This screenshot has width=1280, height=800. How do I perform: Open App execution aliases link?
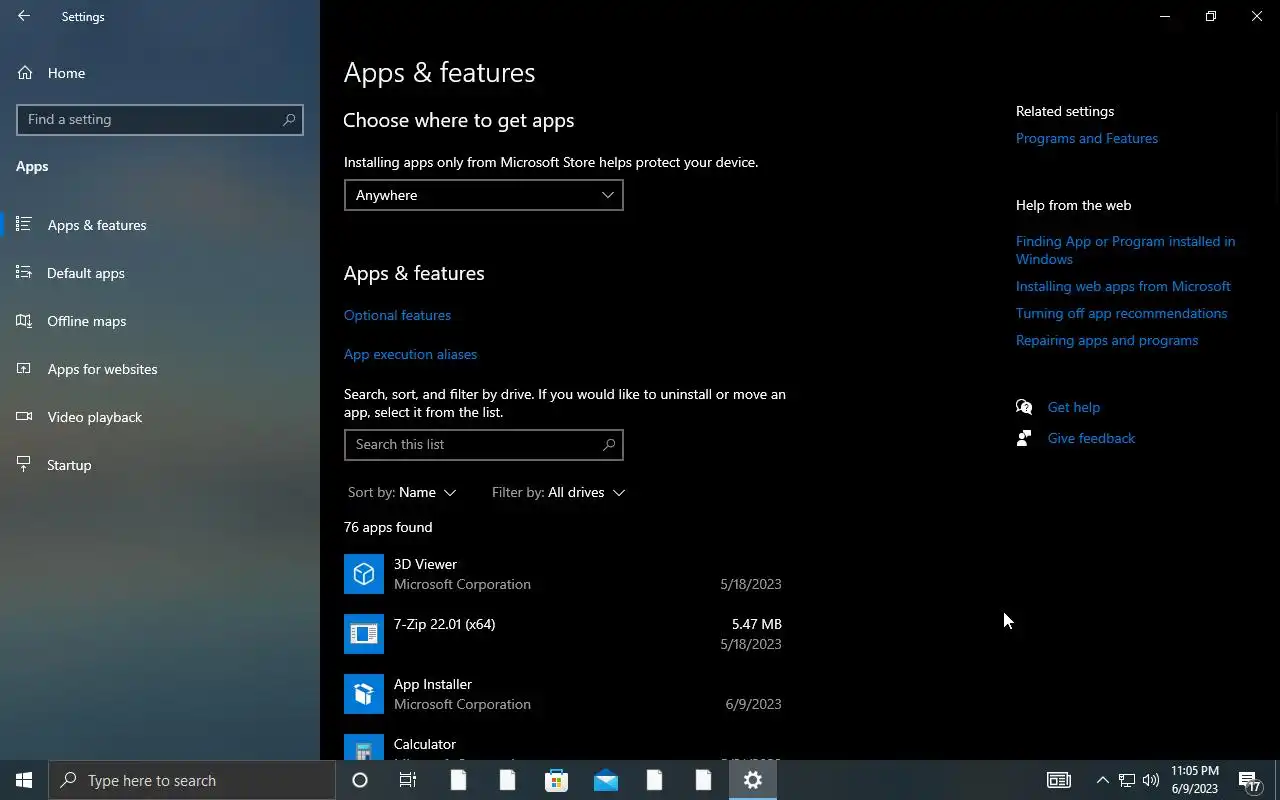tap(410, 354)
